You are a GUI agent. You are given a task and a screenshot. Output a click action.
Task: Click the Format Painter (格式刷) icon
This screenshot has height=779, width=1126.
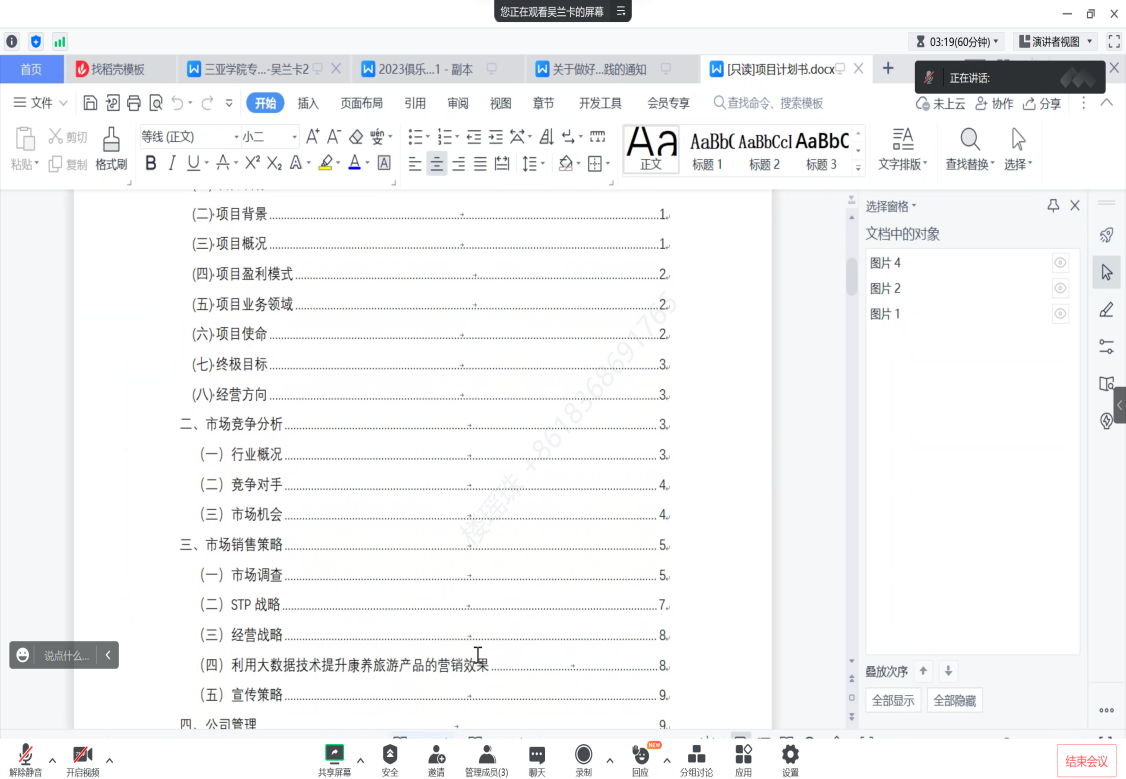pyautogui.click(x=111, y=148)
